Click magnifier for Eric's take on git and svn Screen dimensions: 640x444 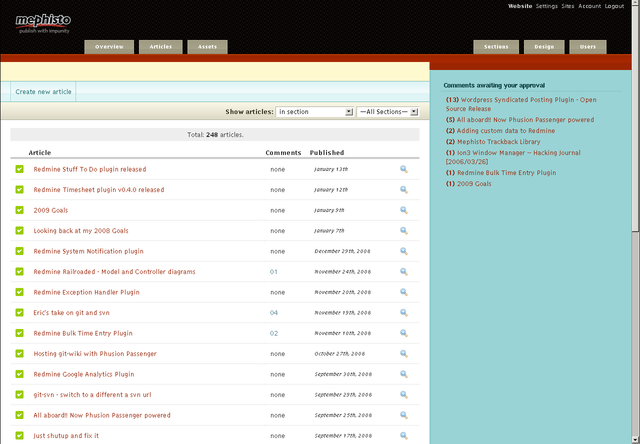click(x=404, y=313)
